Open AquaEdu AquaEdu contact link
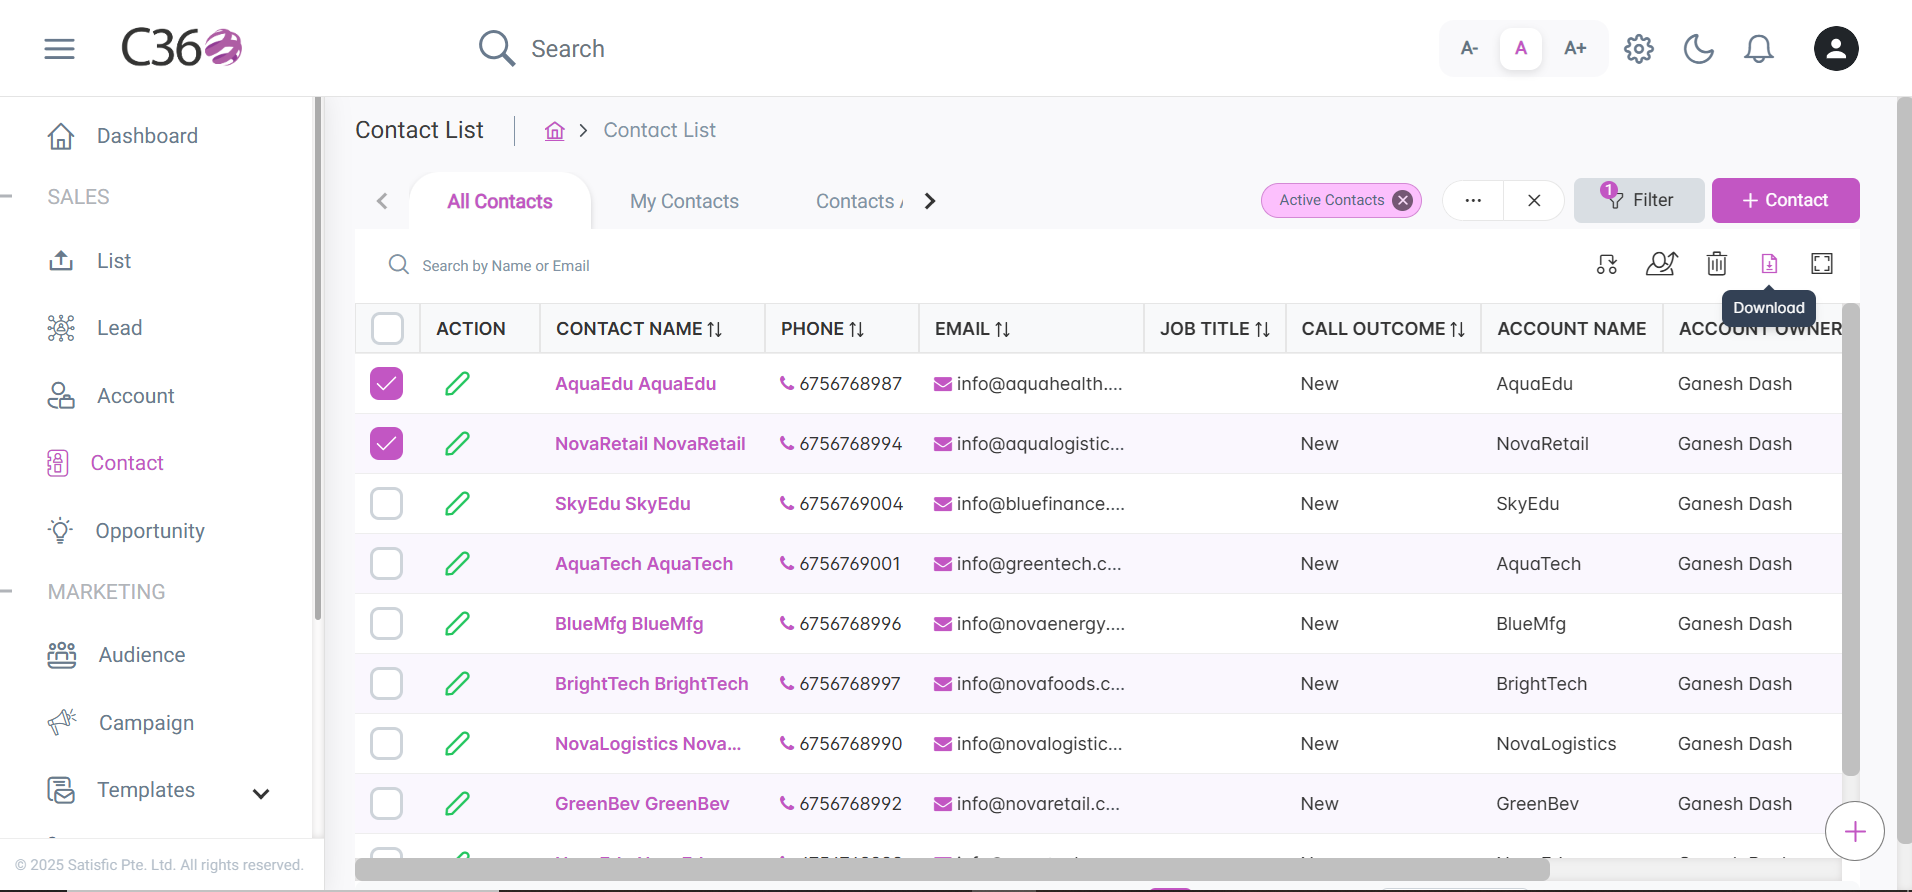The height and width of the screenshot is (892, 1912). (x=635, y=384)
